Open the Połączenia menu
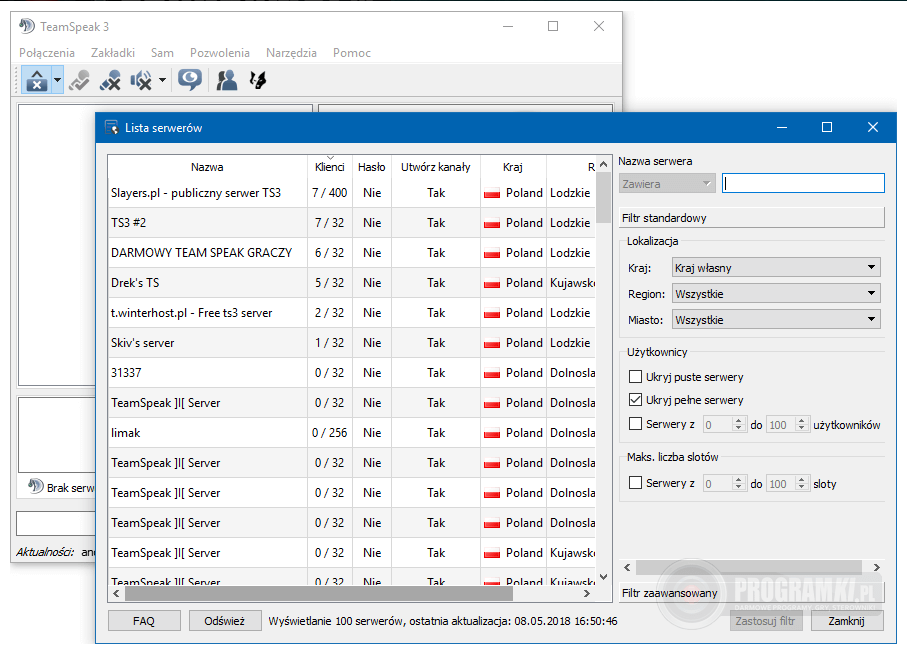The image size is (907, 653). pos(47,53)
